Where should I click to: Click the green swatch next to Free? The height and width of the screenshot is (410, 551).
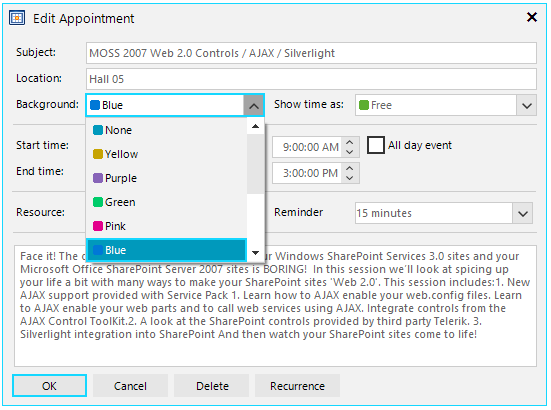[x=364, y=105]
